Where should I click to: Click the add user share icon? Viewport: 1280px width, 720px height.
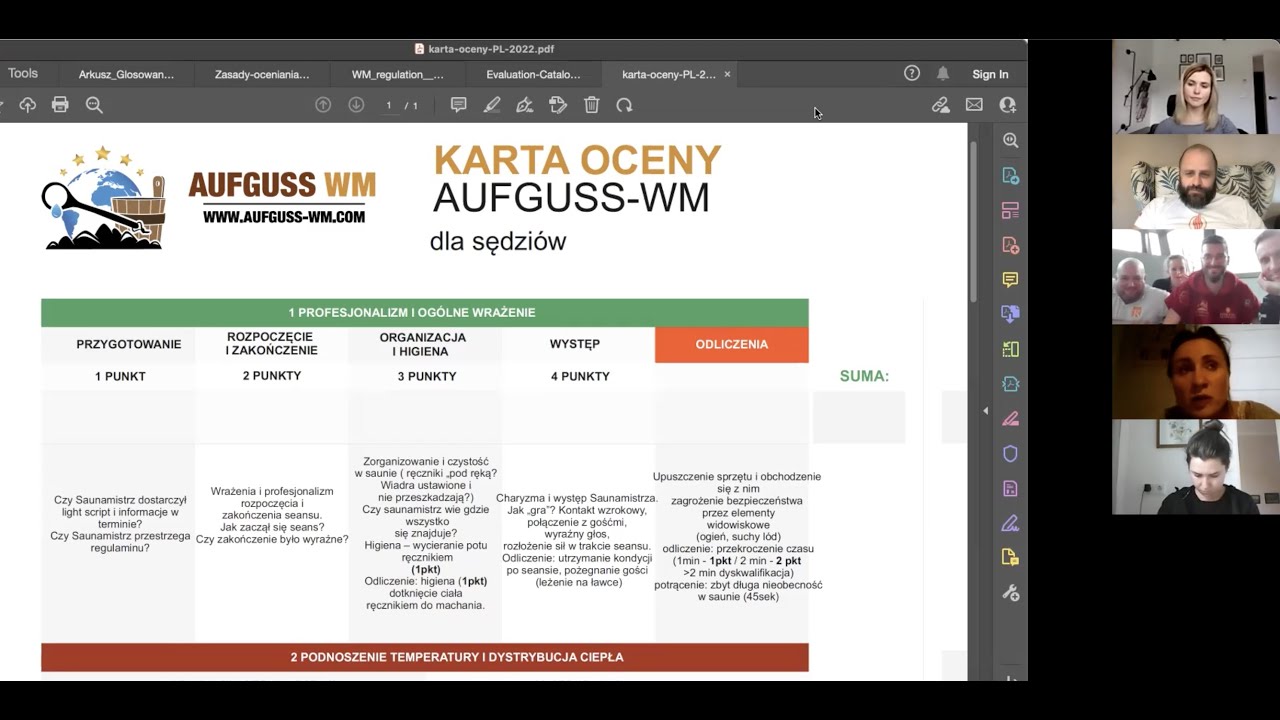1007,105
